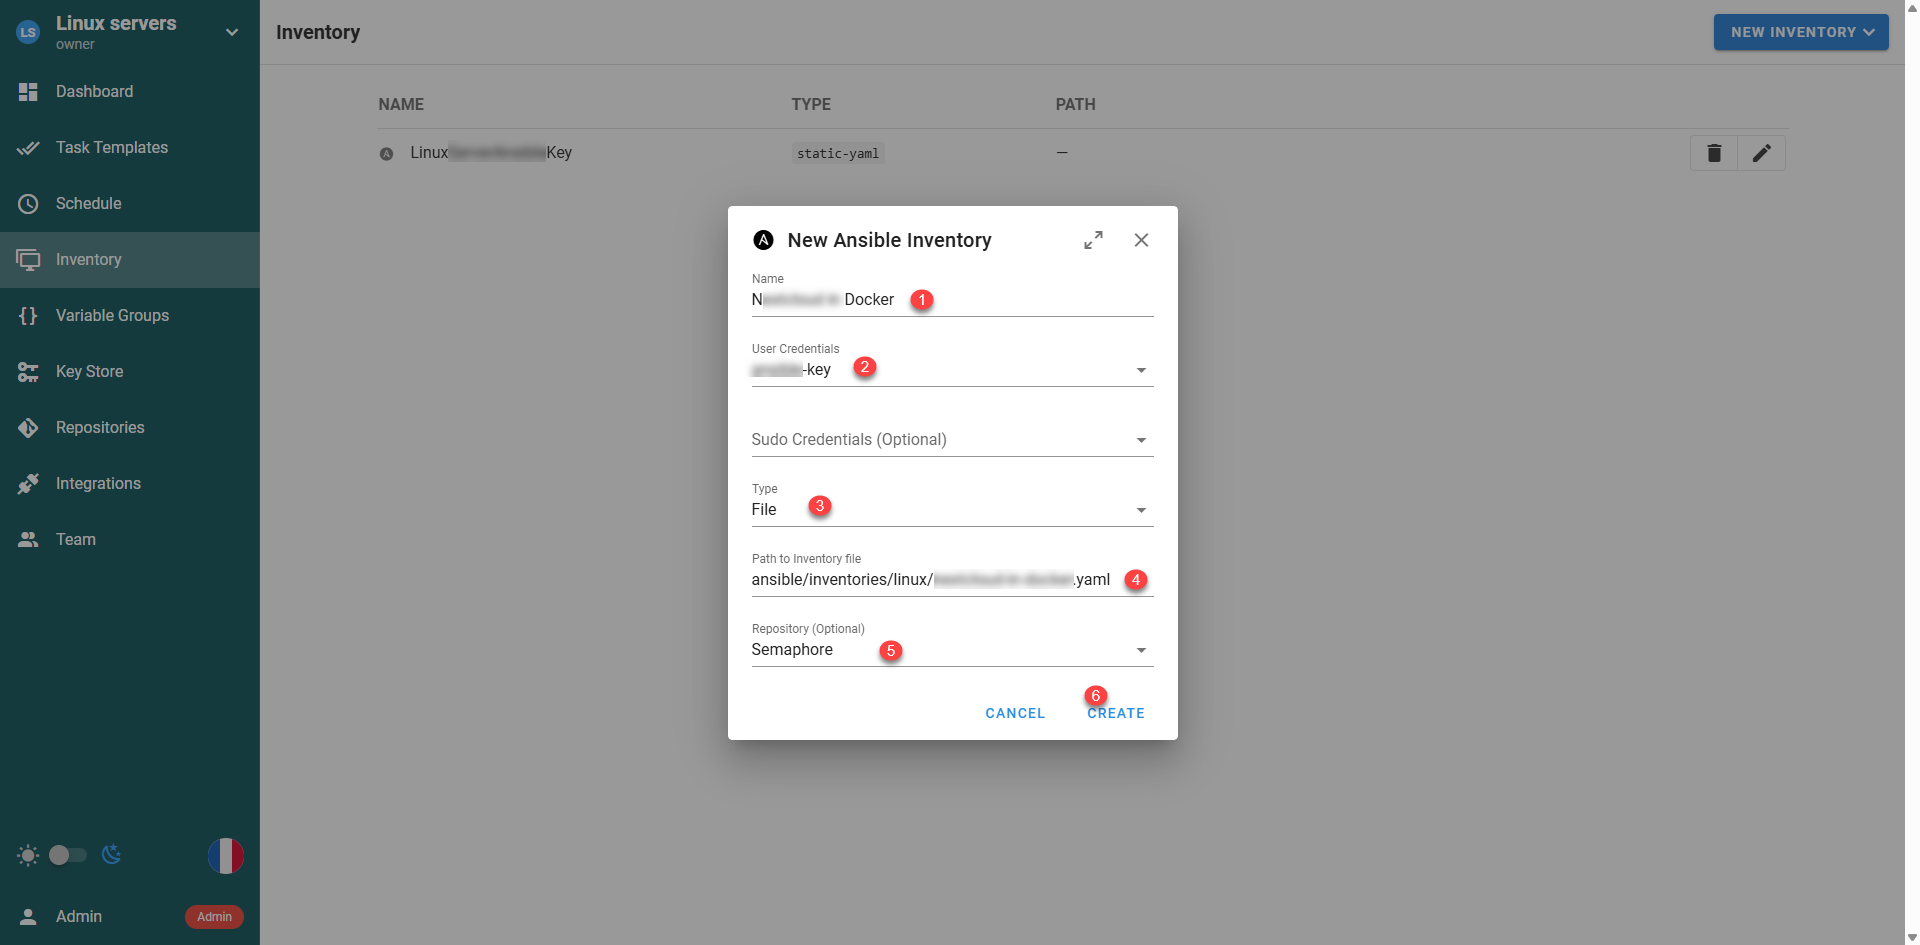The height and width of the screenshot is (945, 1920).
Task: Open Task Templates in the sidebar
Action: click(111, 148)
